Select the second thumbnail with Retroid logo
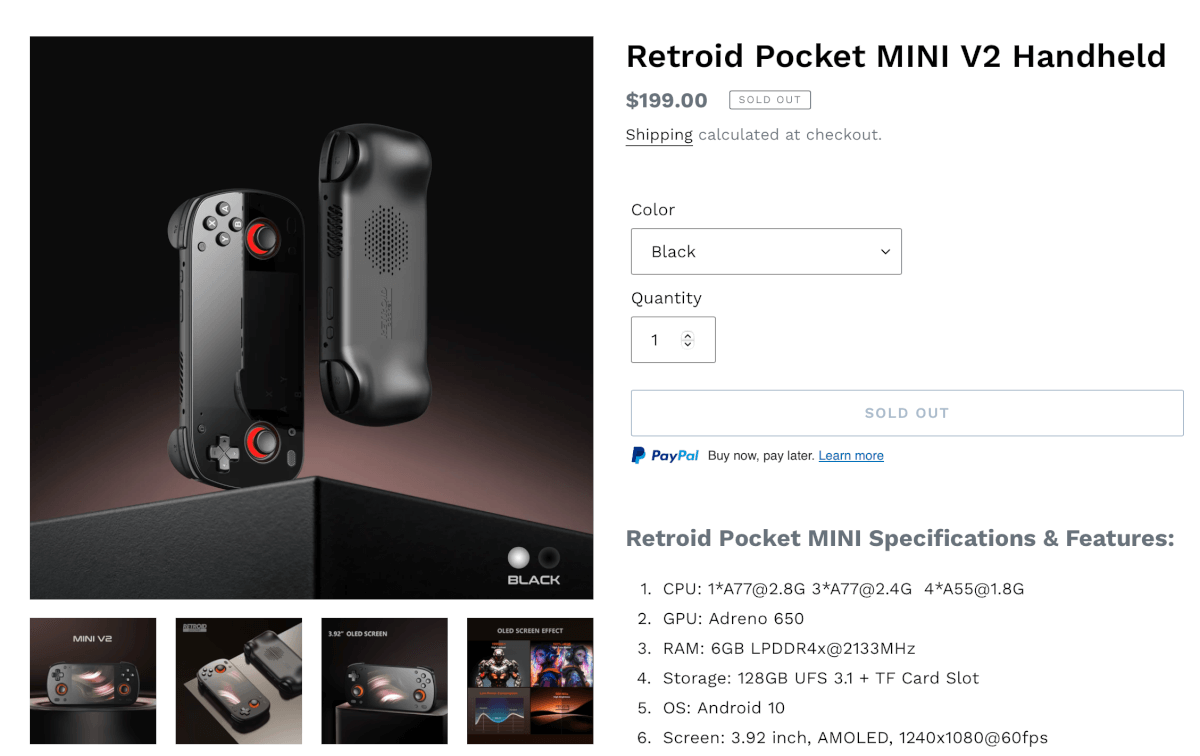This screenshot has height=756, width=1200. [x=239, y=681]
